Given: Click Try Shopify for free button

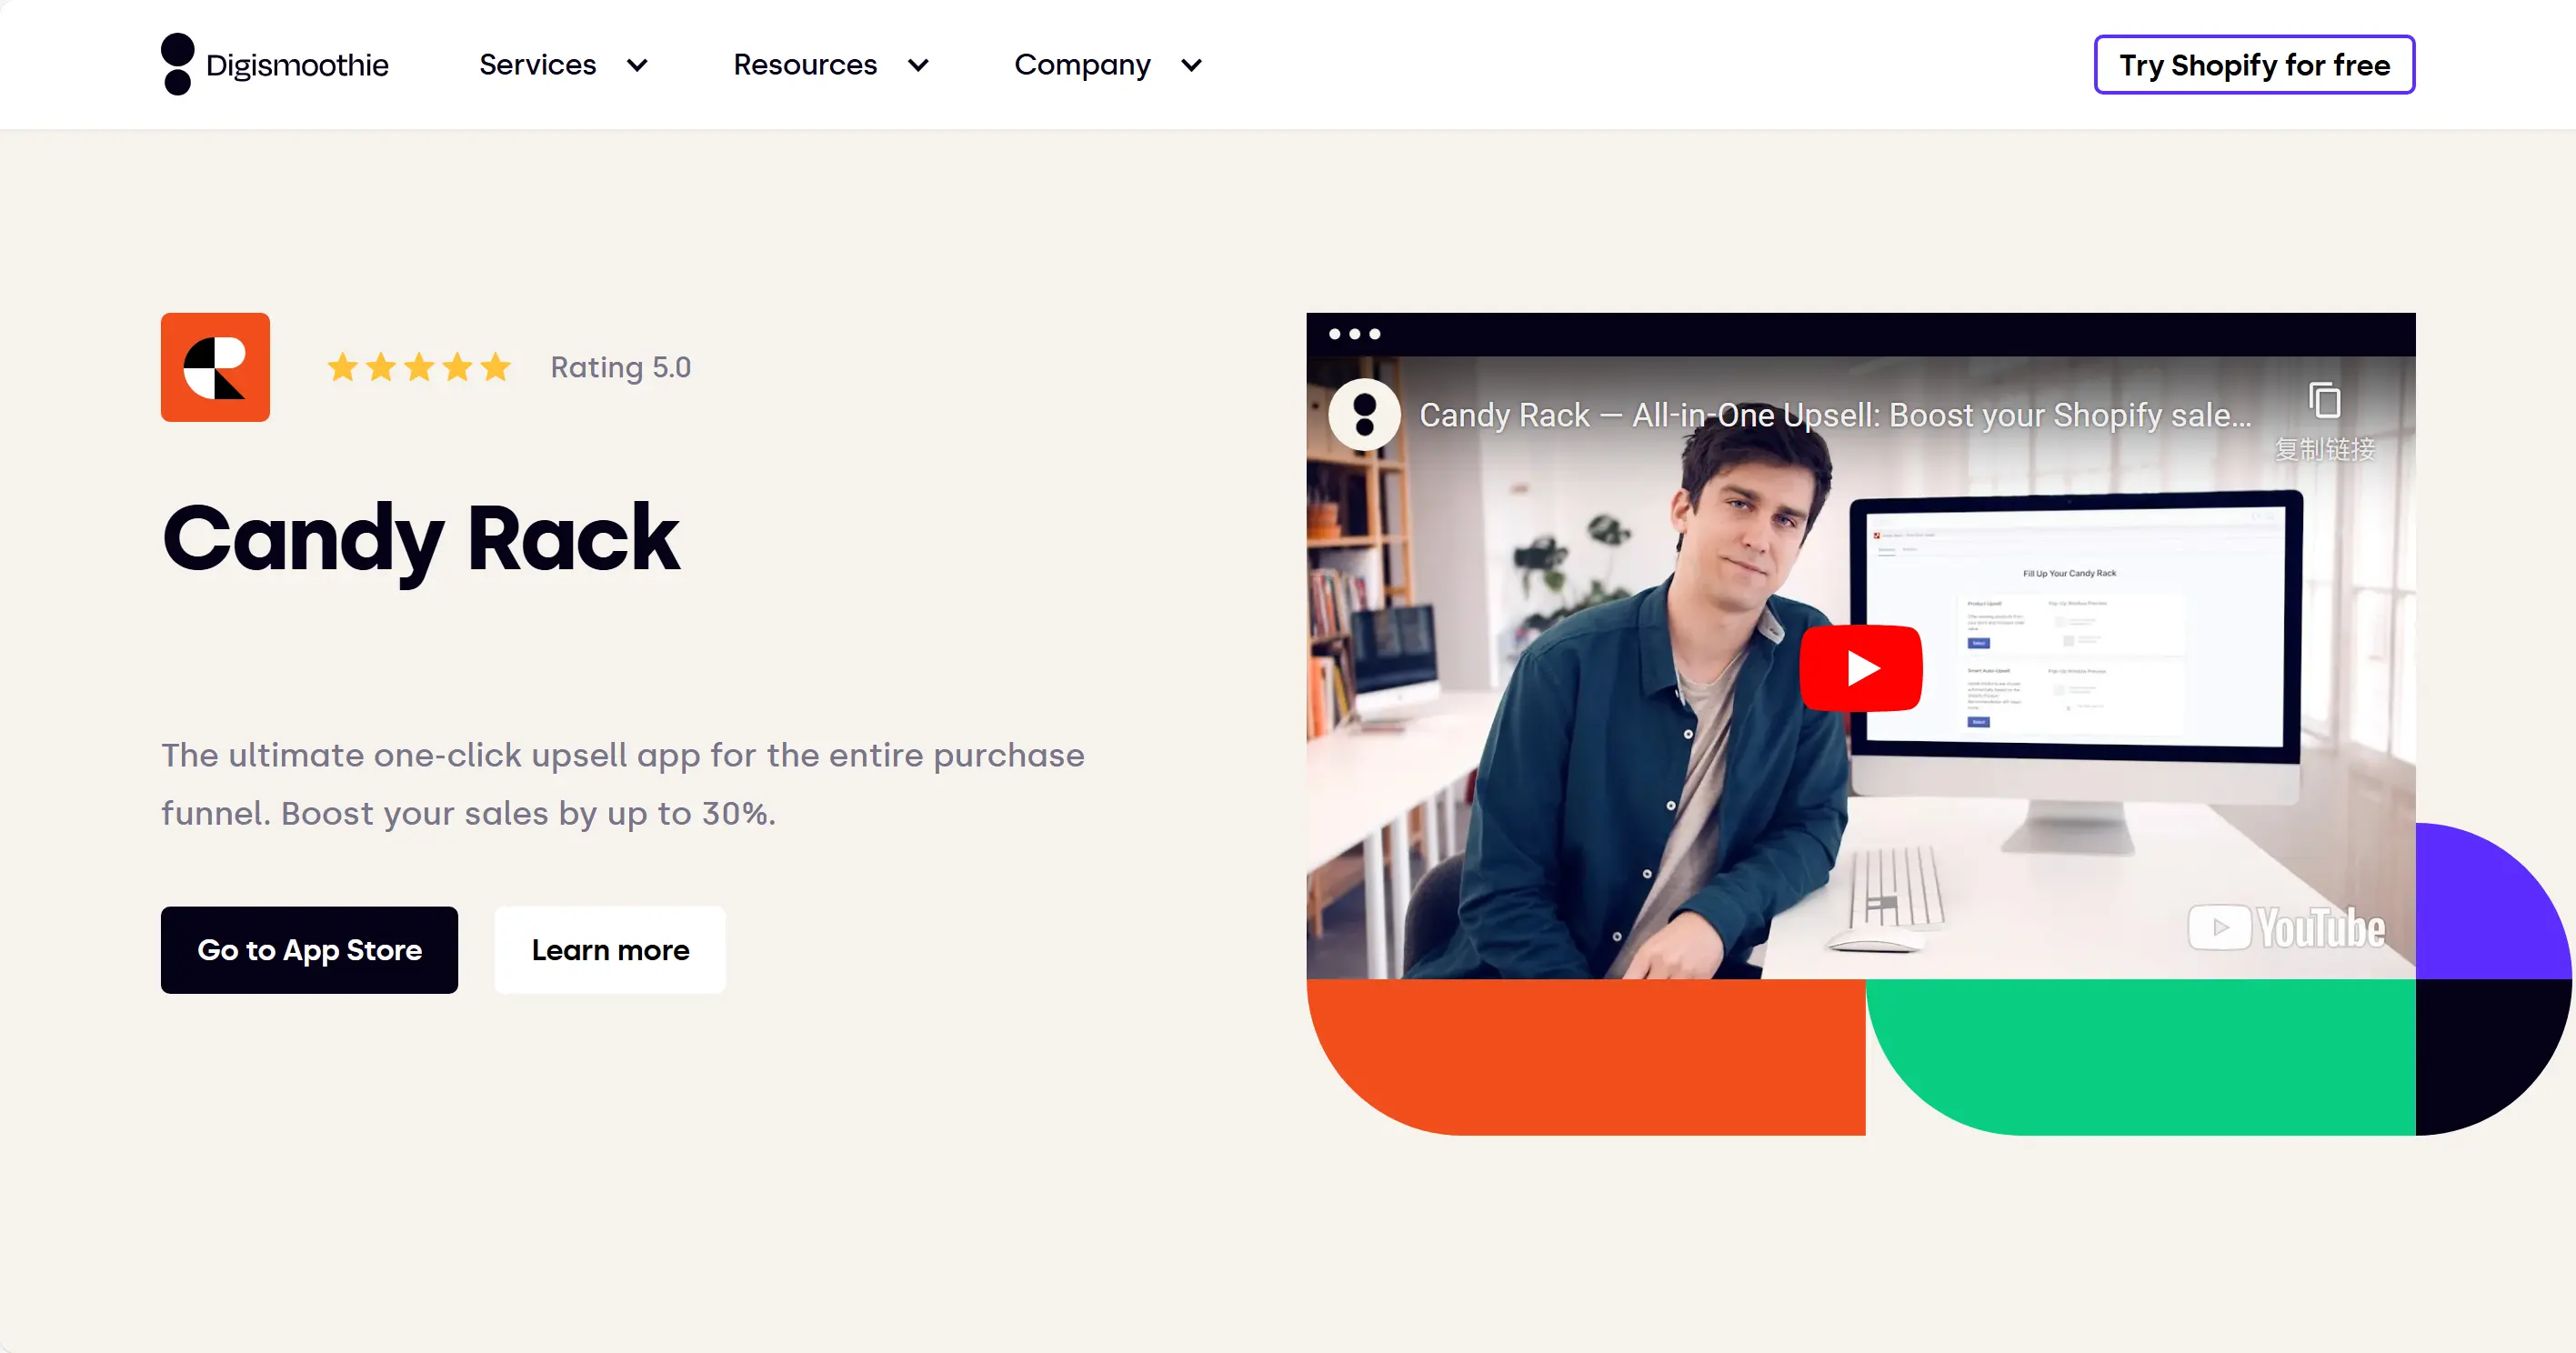Looking at the screenshot, I should click(2252, 65).
